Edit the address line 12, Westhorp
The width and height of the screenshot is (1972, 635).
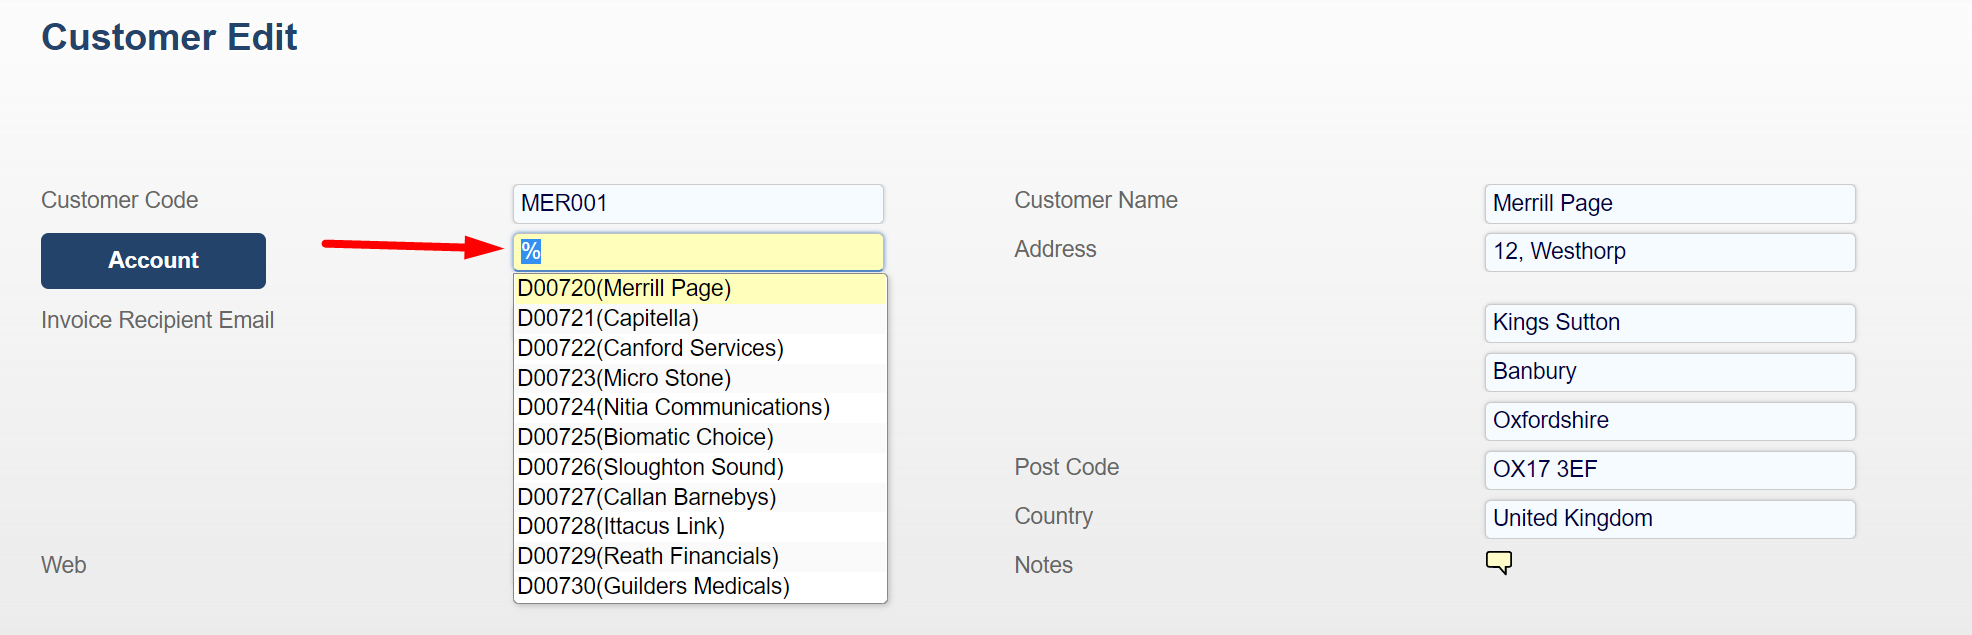coord(1669,252)
